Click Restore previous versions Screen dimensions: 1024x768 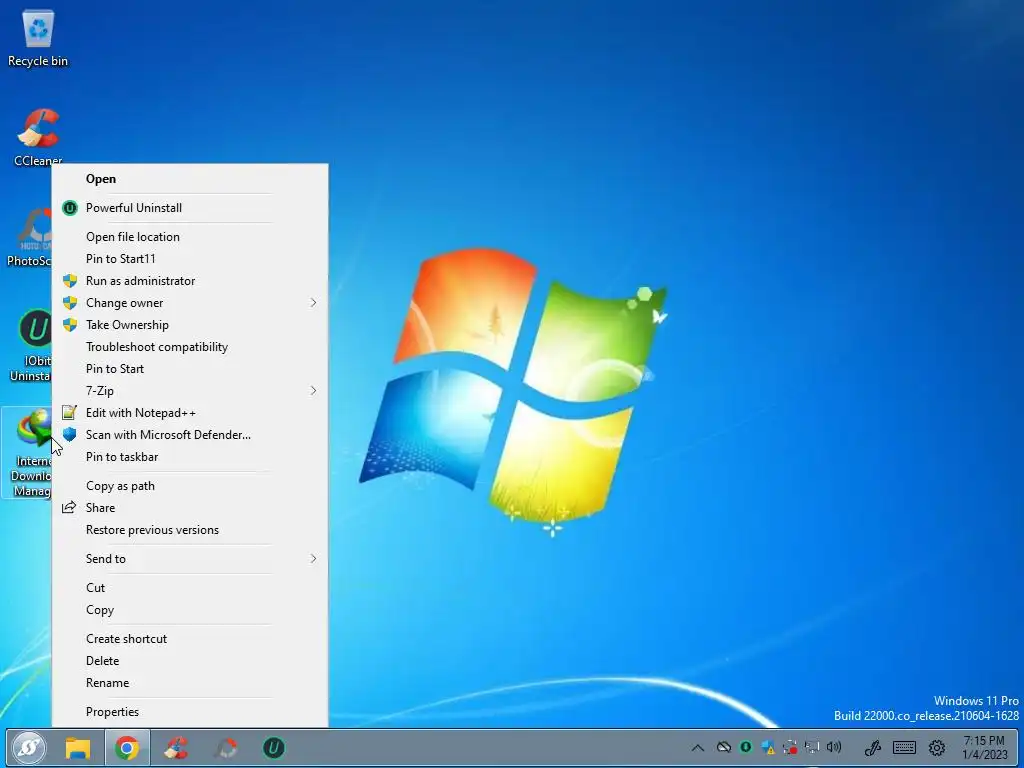pyautogui.click(x=189, y=530)
